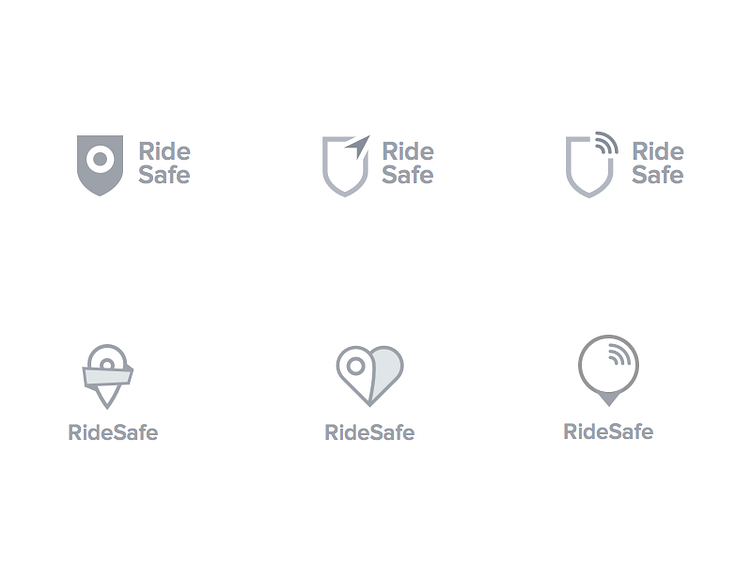Click the triangle pointer beneath the round pin
Image resolution: width=752 pixels, height=564 pixels.
[608, 399]
